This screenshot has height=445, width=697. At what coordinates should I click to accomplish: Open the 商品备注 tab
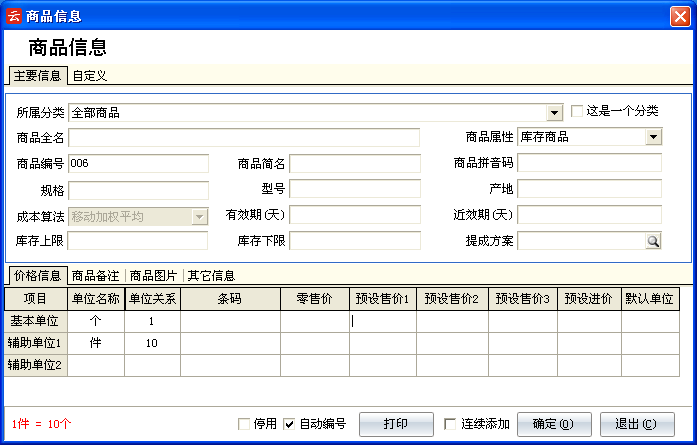(x=96, y=275)
